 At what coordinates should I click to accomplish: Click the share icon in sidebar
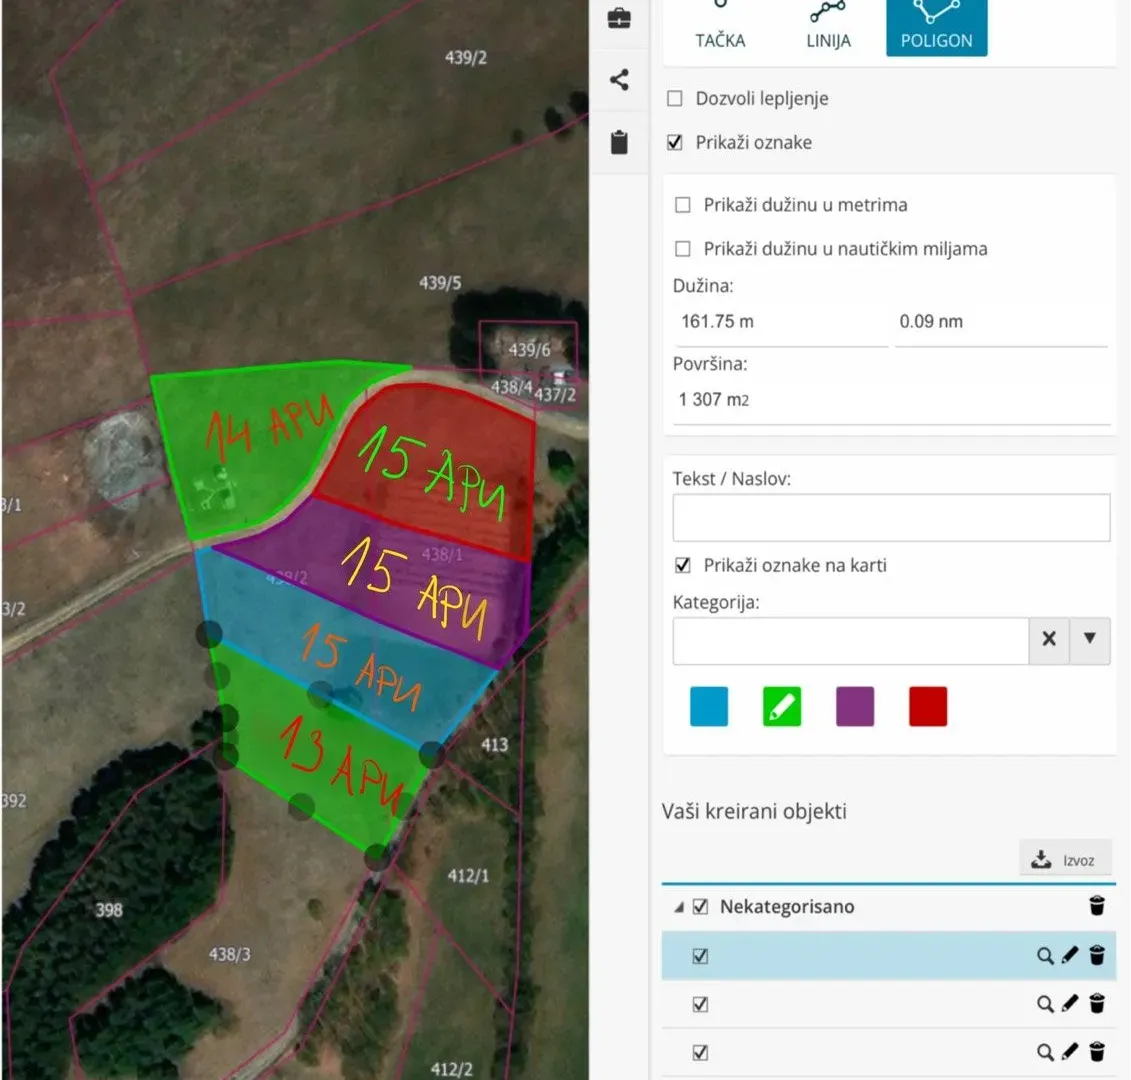click(619, 79)
